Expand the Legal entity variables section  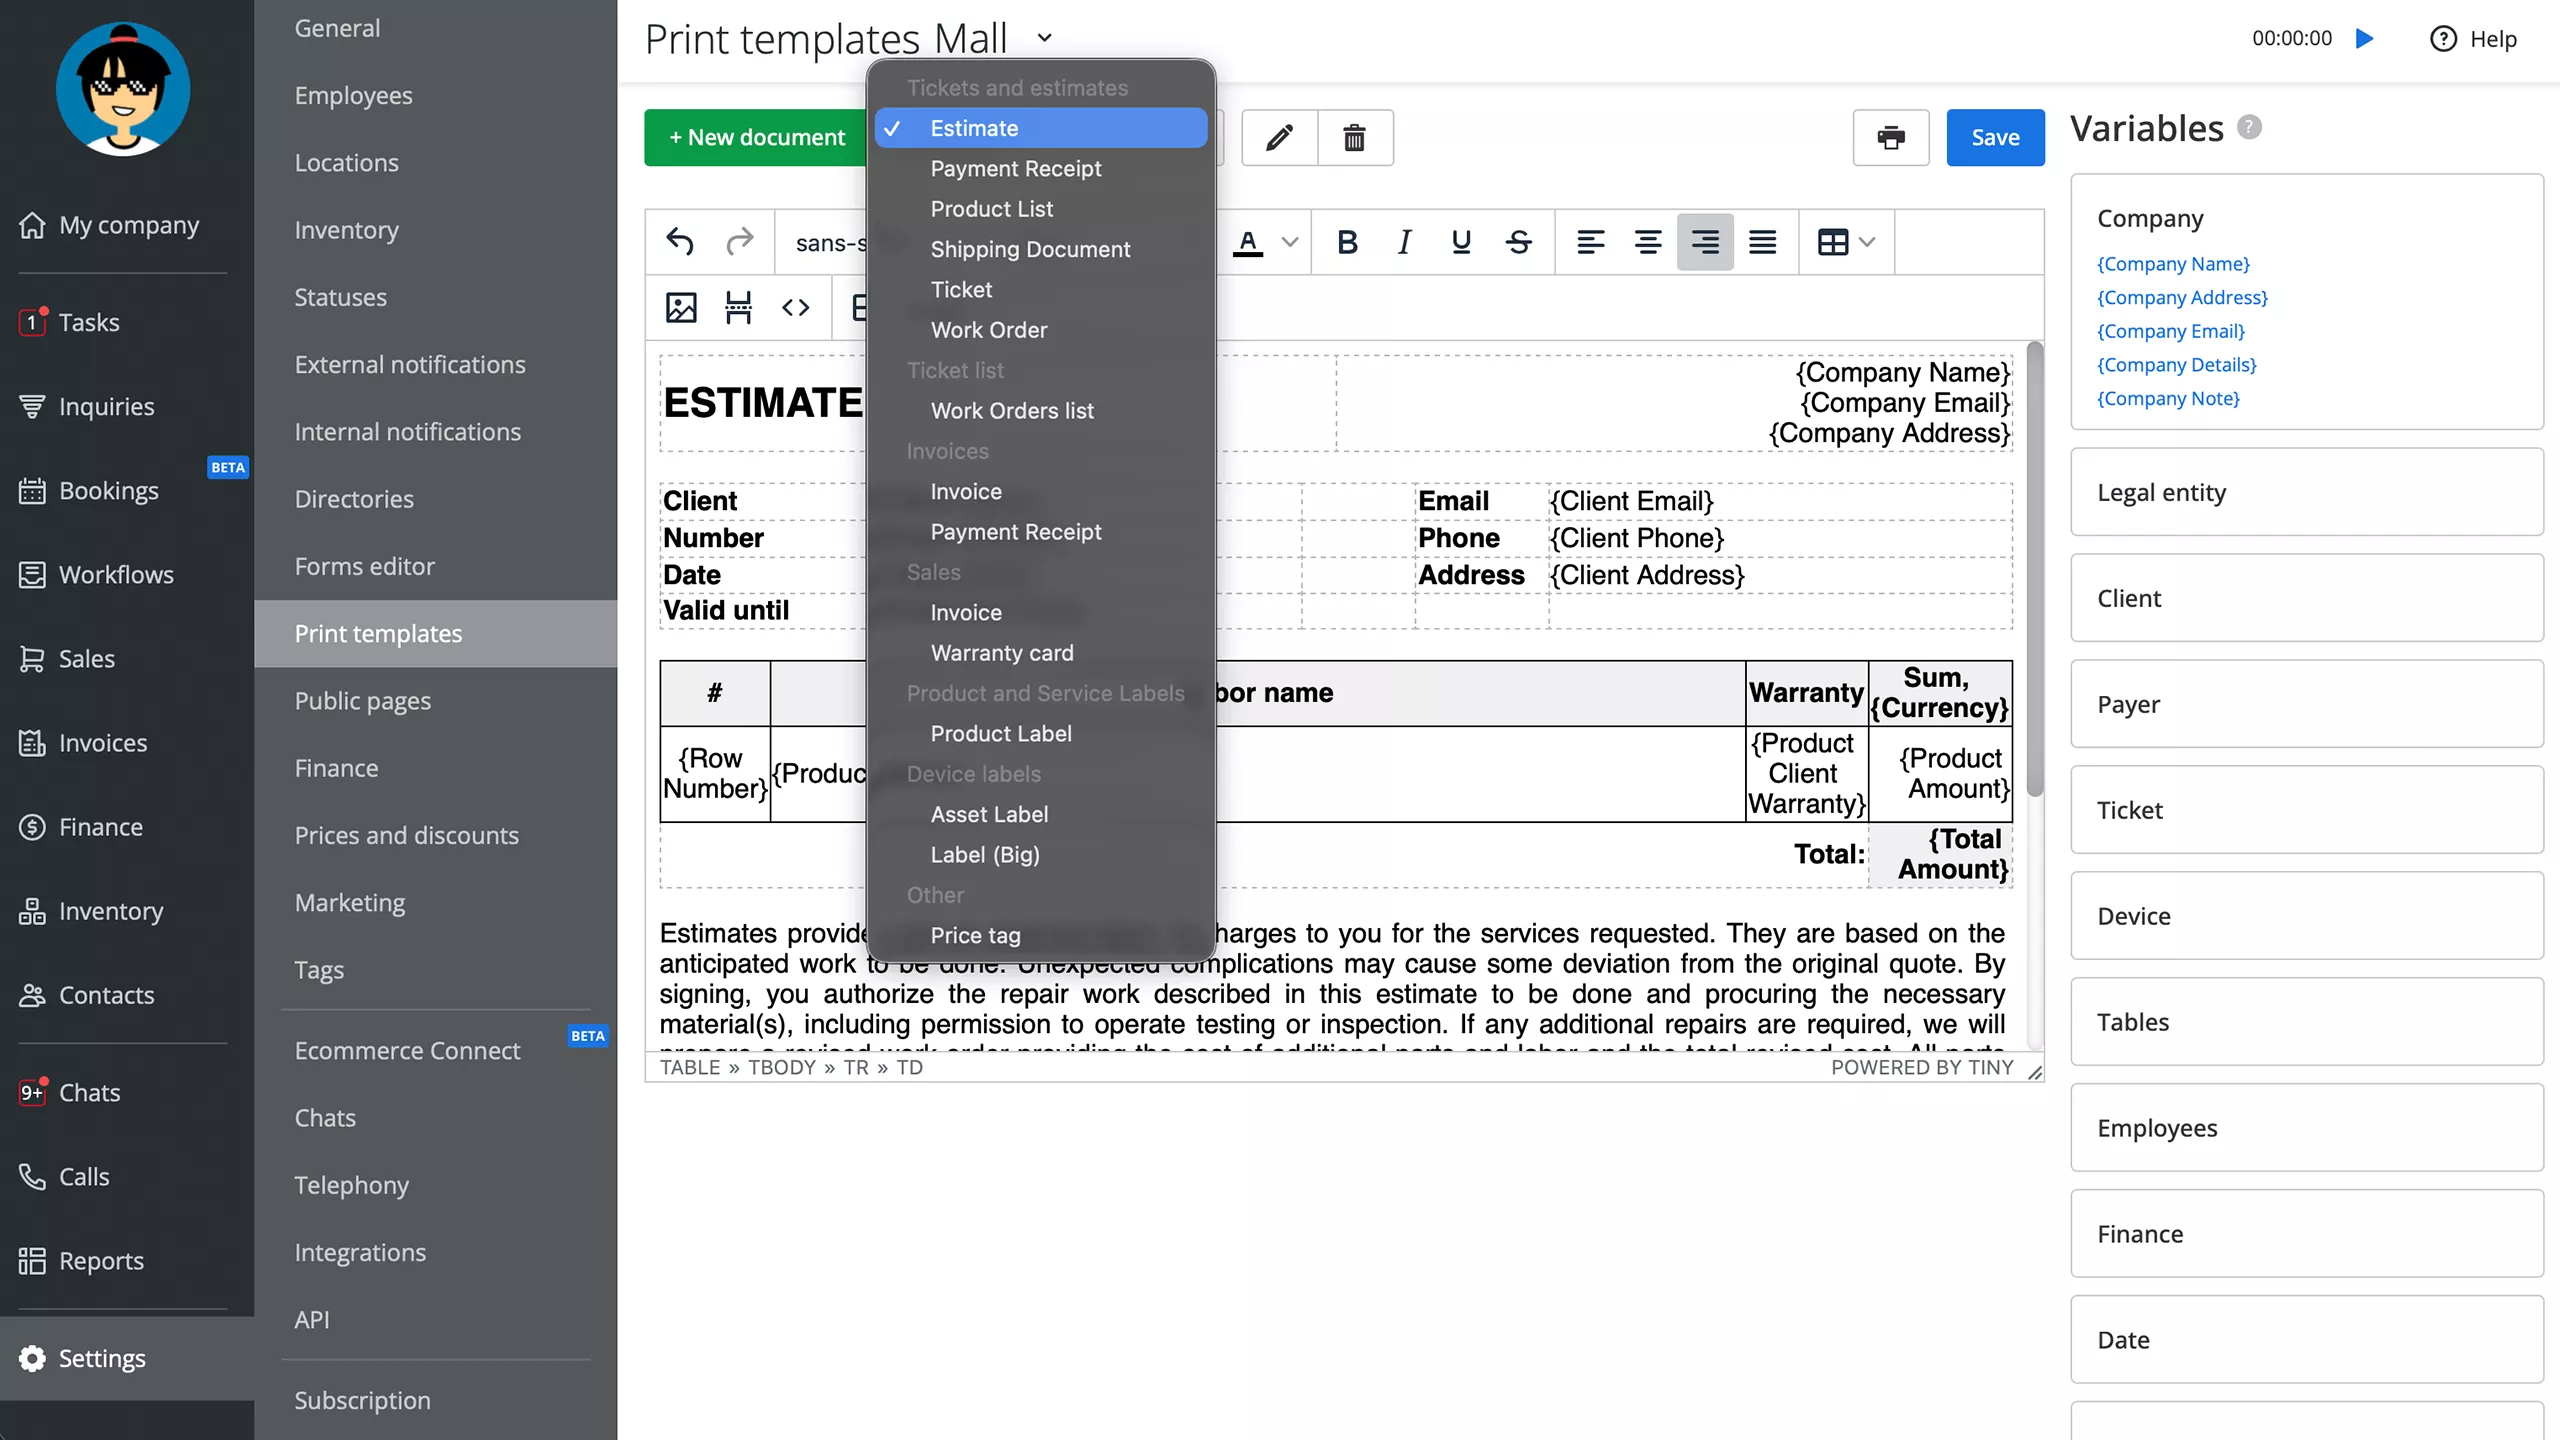tap(2161, 492)
